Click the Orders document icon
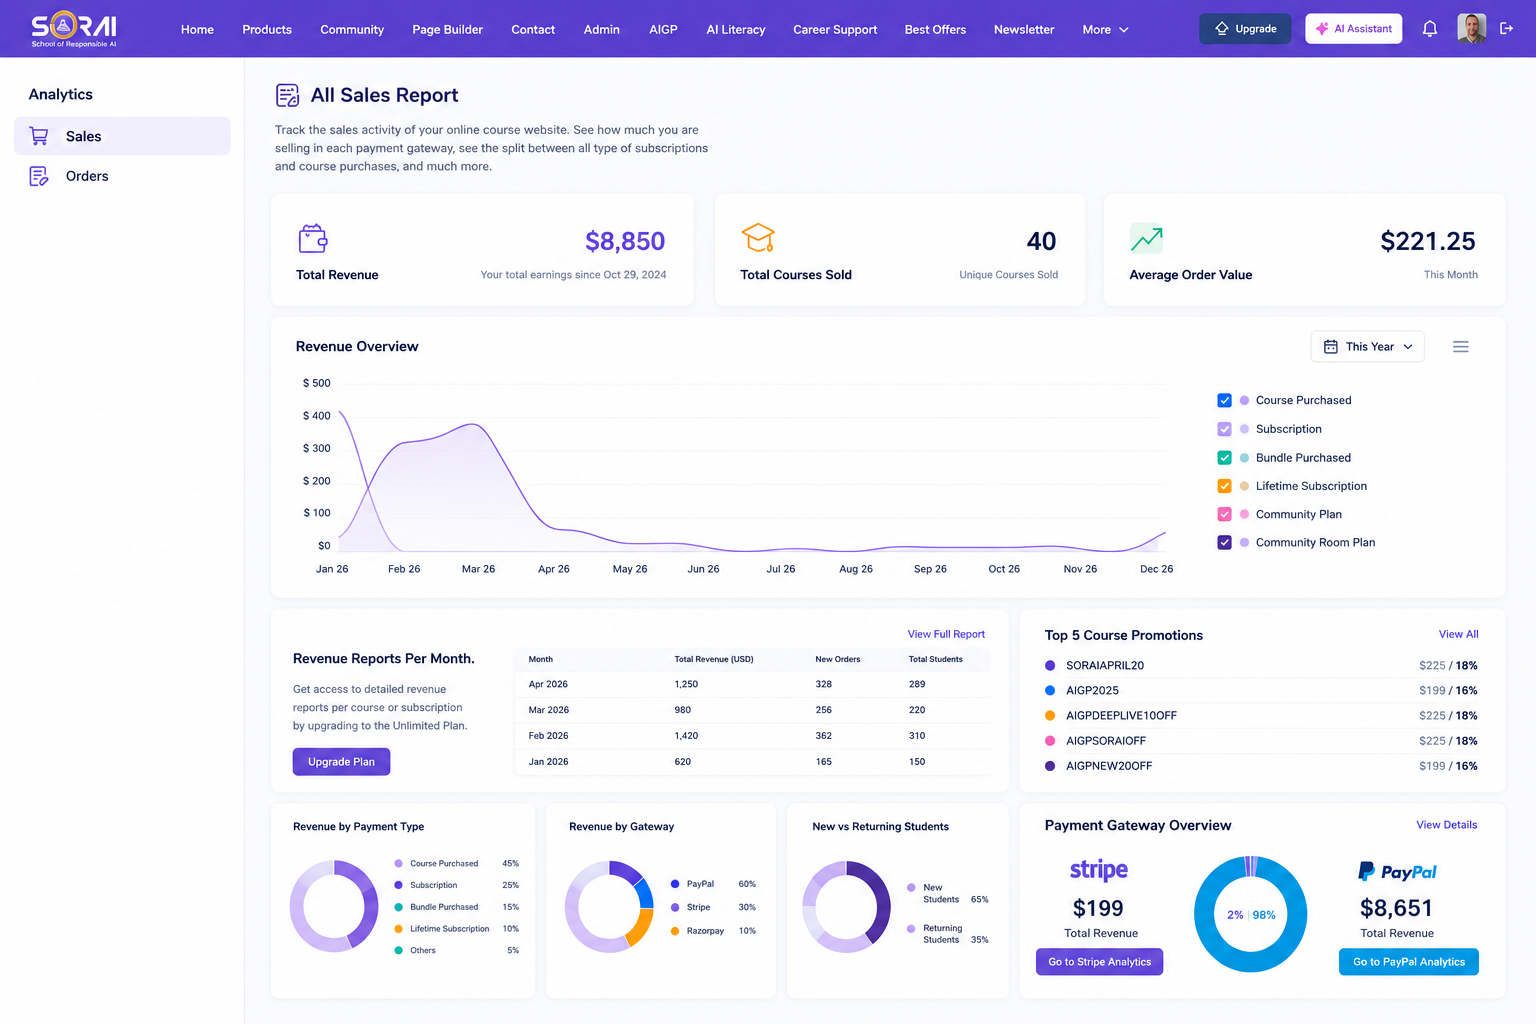Image resolution: width=1536 pixels, height=1024 pixels. click(39, 176)
